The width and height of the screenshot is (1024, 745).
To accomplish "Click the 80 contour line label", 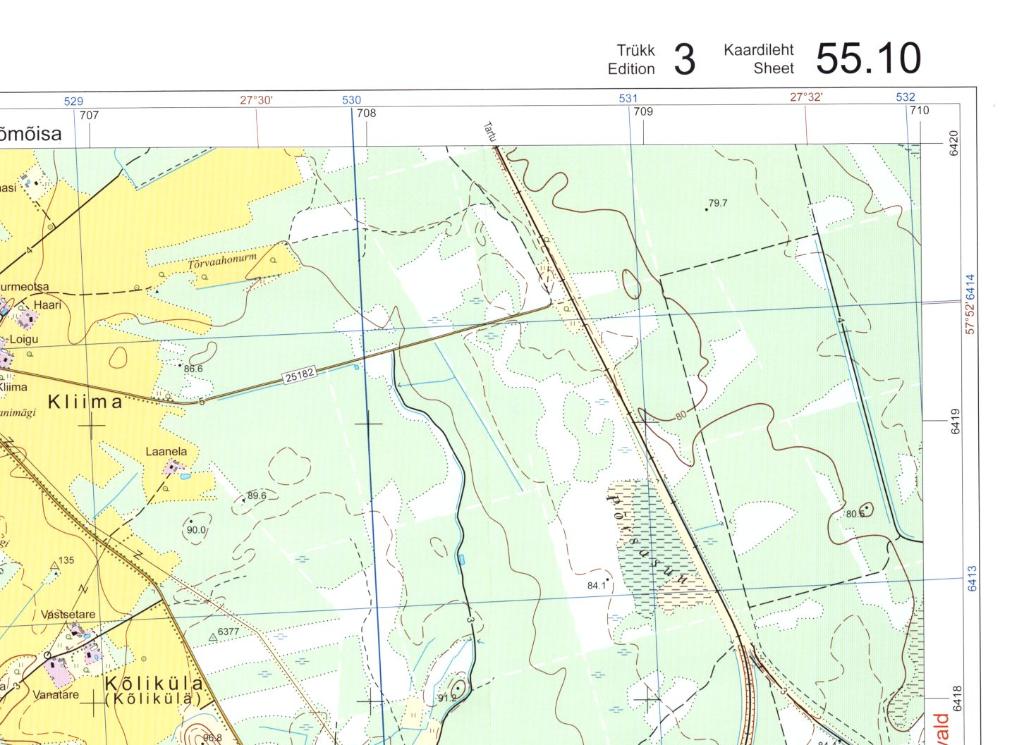I will pyautogui.click(x=681, y=416).
